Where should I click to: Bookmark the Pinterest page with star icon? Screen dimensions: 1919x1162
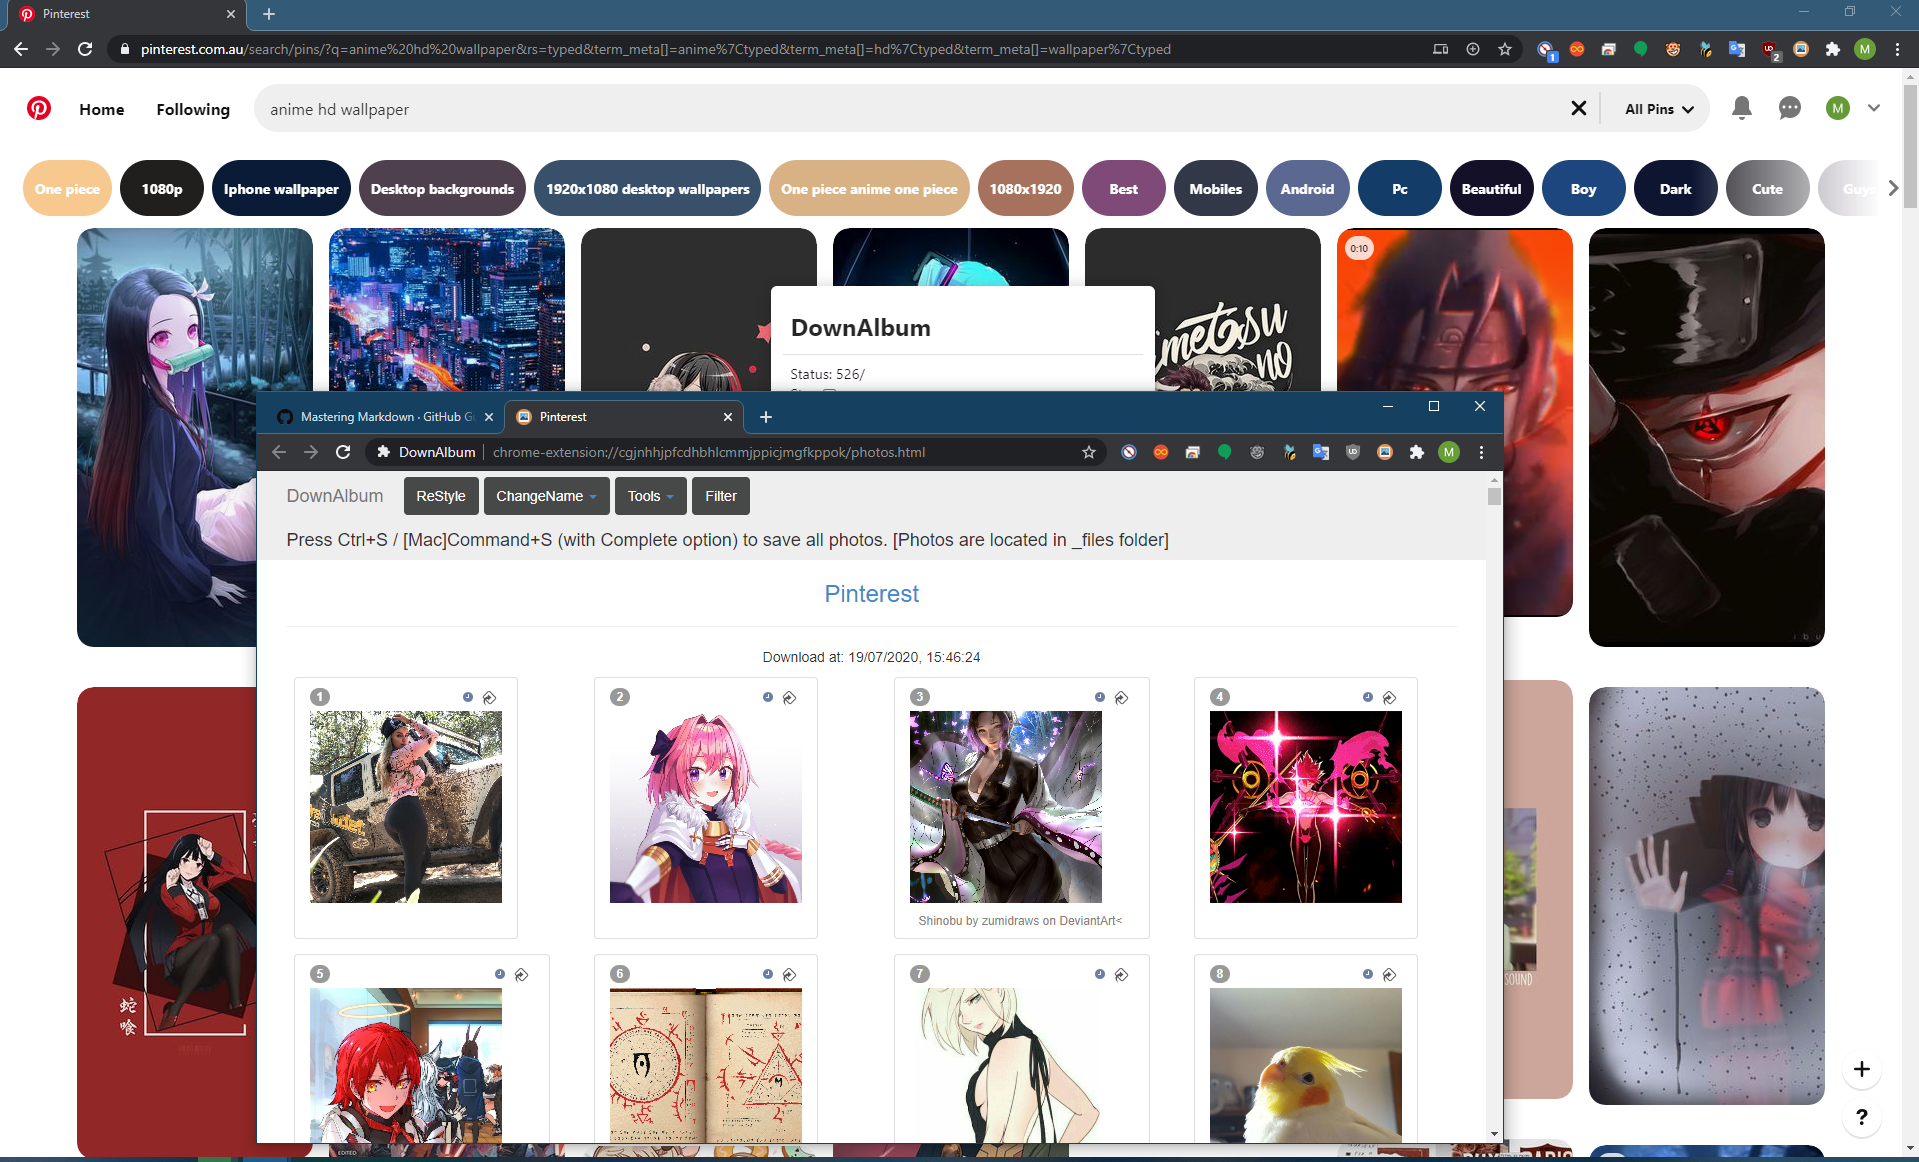click(x=1504, y=49)
